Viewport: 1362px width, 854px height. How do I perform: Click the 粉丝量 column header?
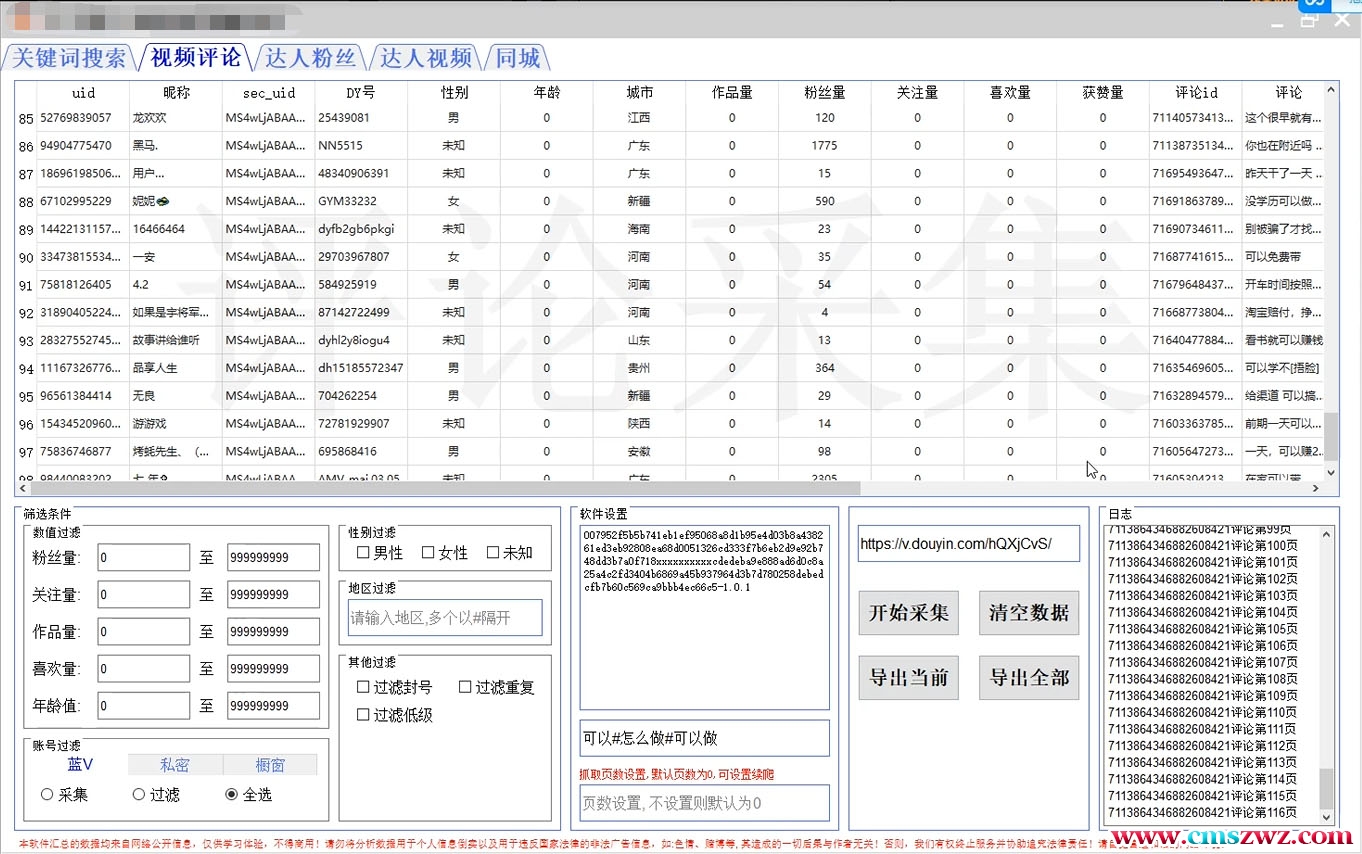tap(824, 92)
